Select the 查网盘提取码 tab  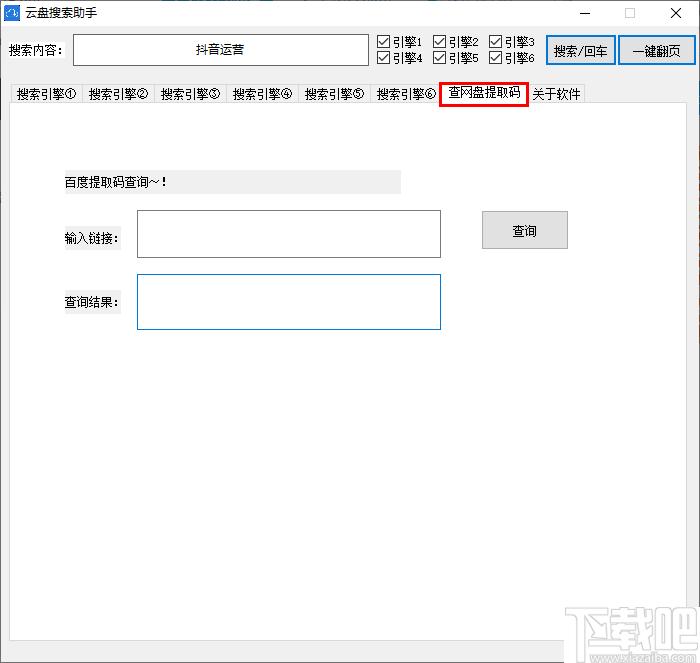(484, 93)
